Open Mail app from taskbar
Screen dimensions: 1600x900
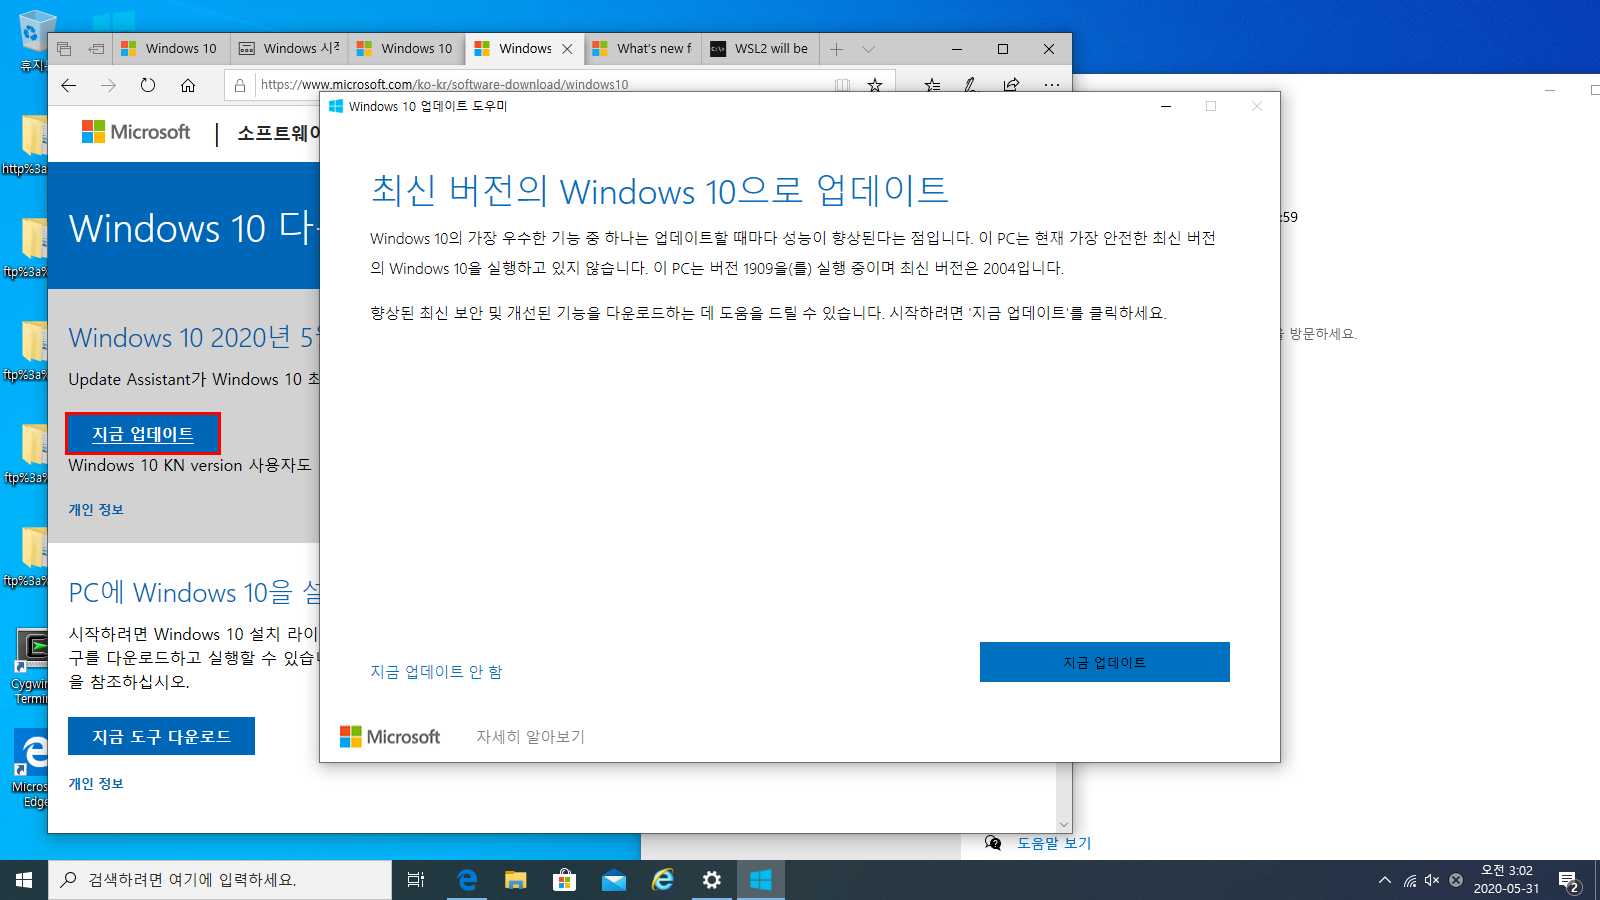click(x=613, y=880)
